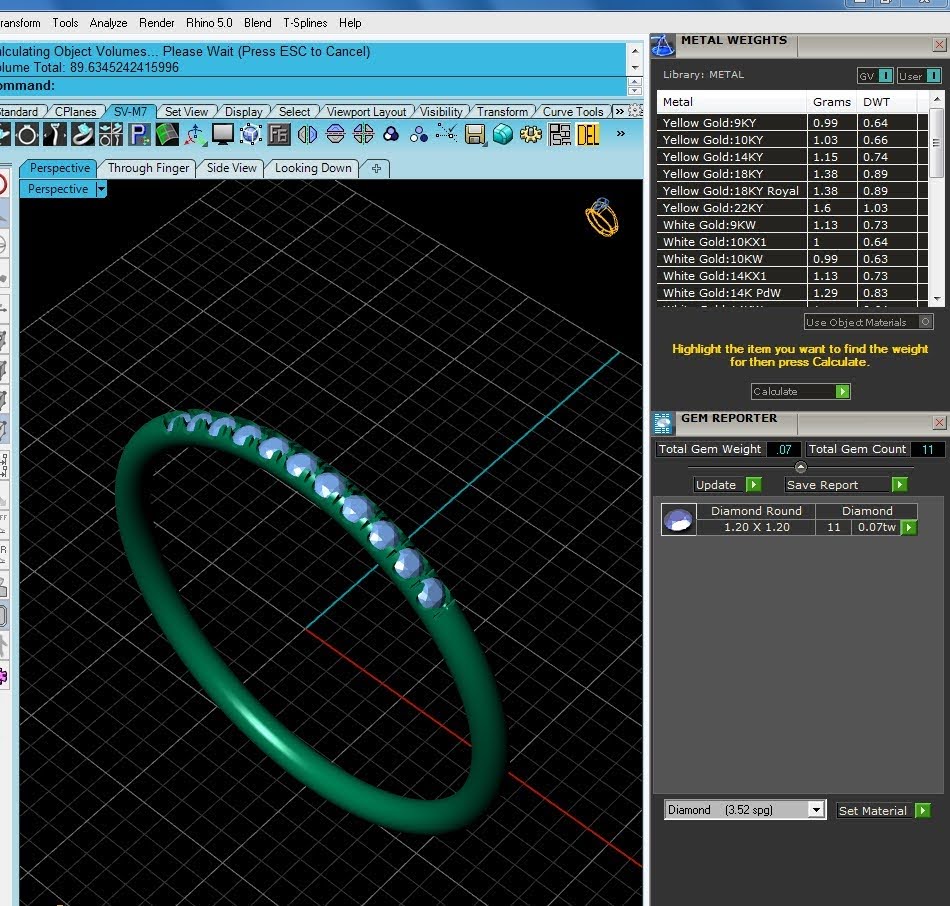Click the horizontal mirror toolbar icon
950x906 pixels.
point(335,135)
